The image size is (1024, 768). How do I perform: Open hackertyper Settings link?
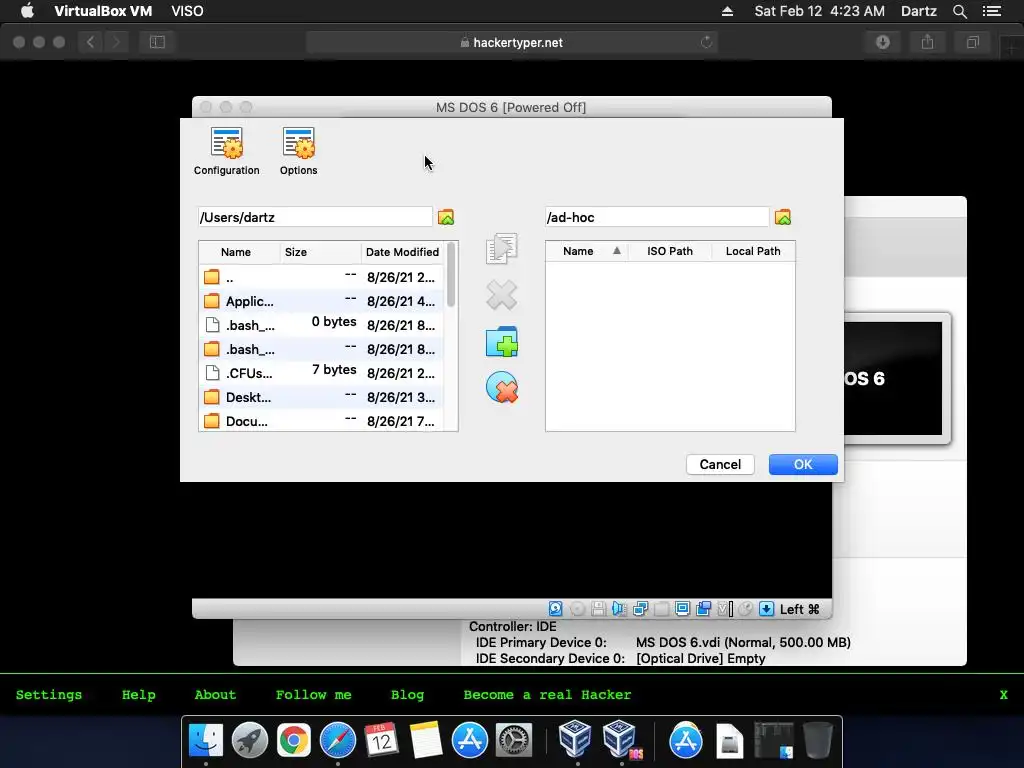click(x=49, y=695)
